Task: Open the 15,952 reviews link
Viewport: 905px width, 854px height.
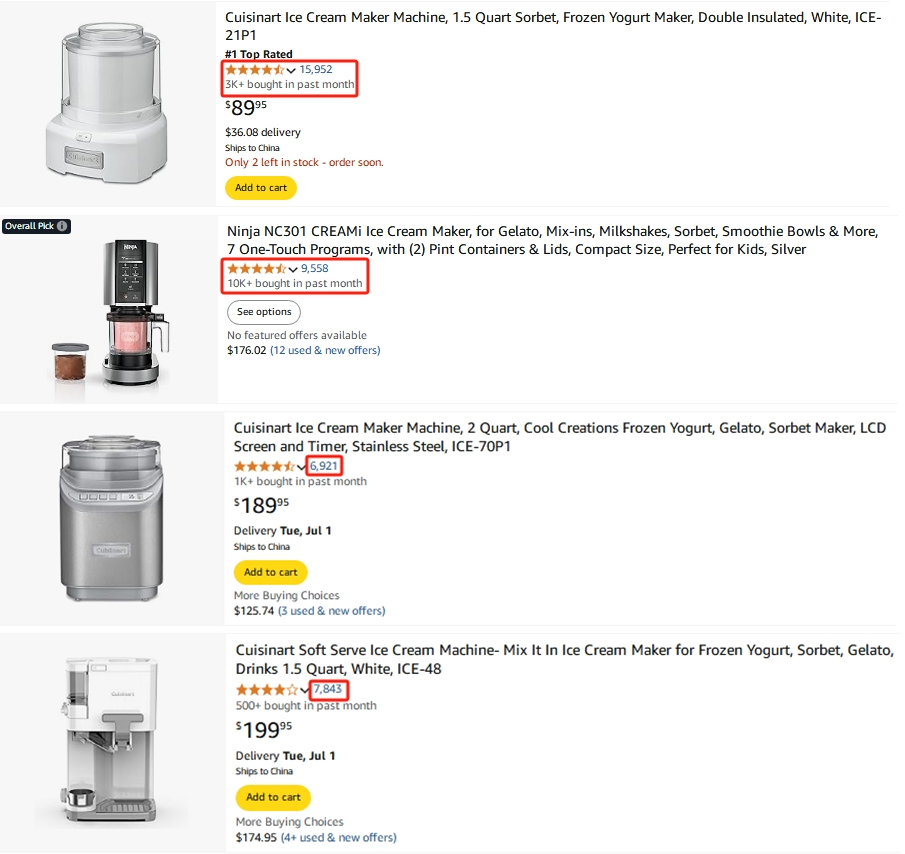Action: click(316, 70)
